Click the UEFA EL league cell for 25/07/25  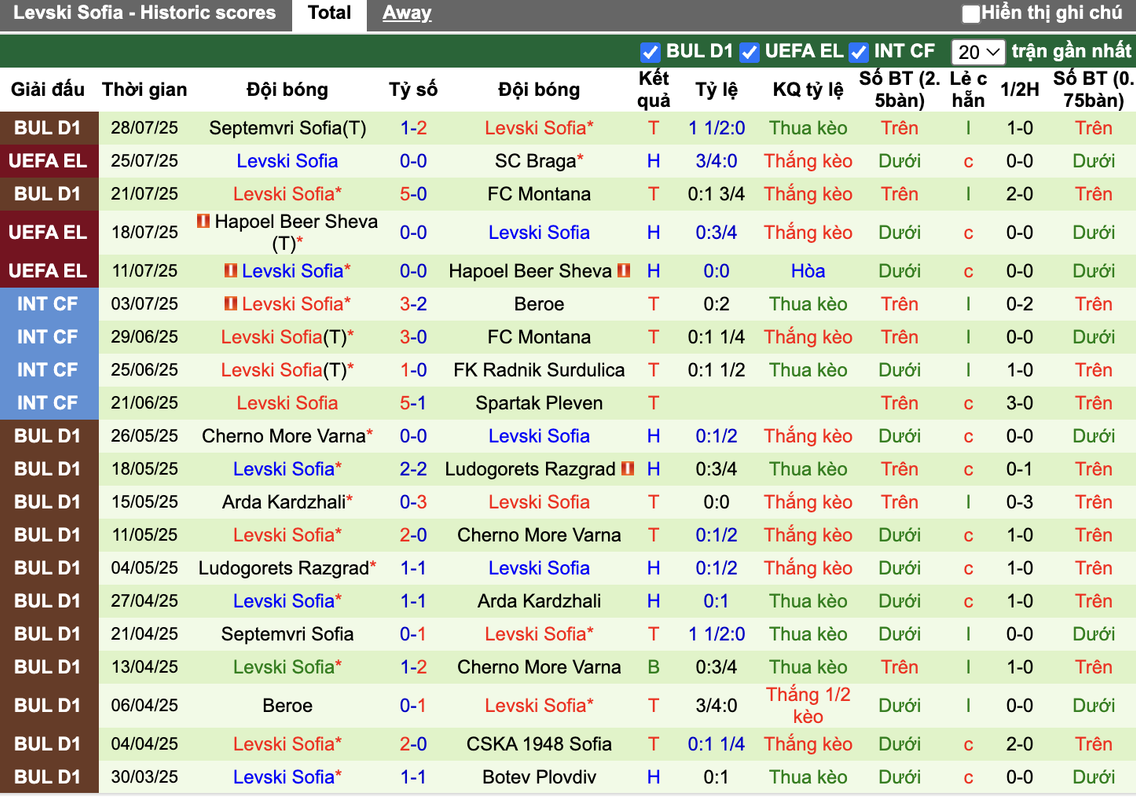click(x=48, y=161)
